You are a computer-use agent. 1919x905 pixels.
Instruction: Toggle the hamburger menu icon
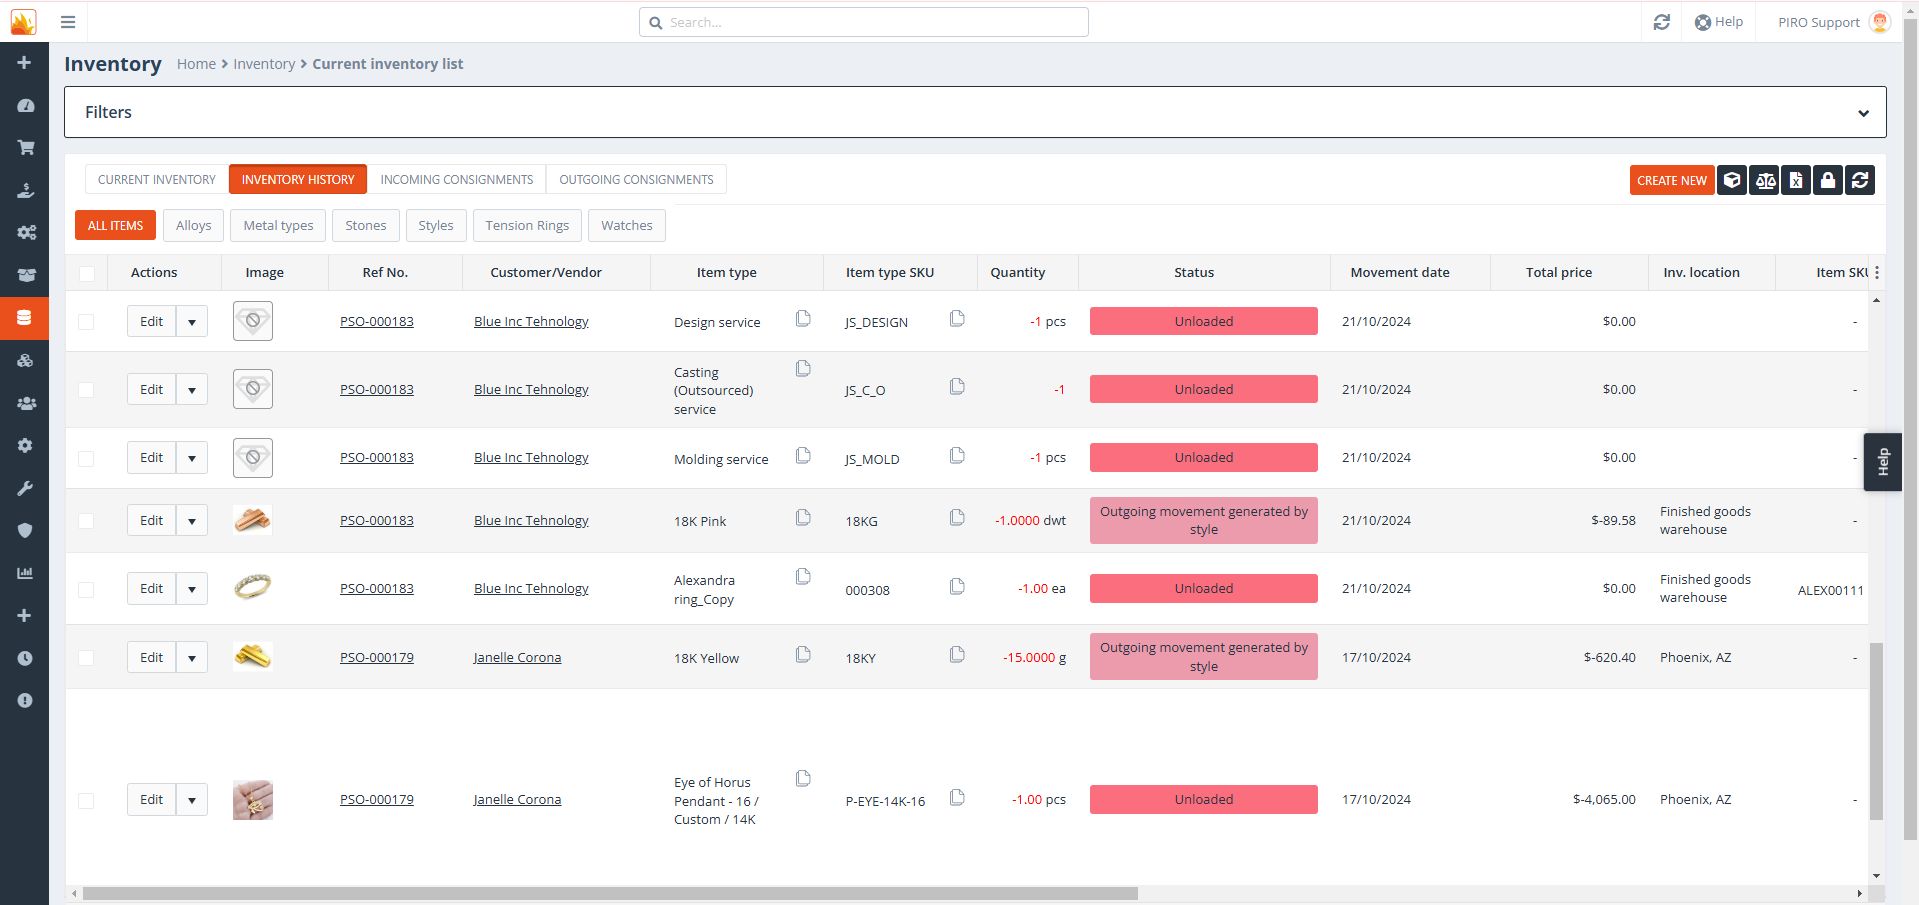pos(68,22)
